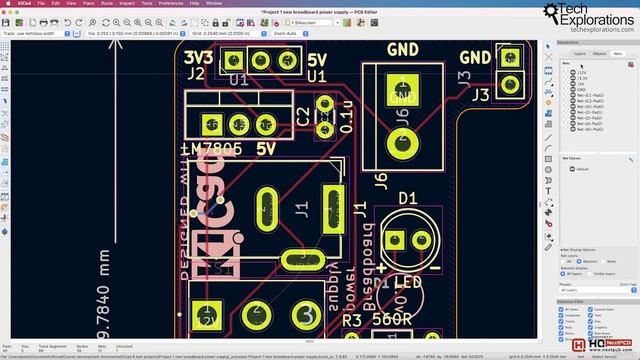This screenshot has height=360, width=640.
Task: Select All layers ratsnest display radio
Action: click(x=563, y=273)
